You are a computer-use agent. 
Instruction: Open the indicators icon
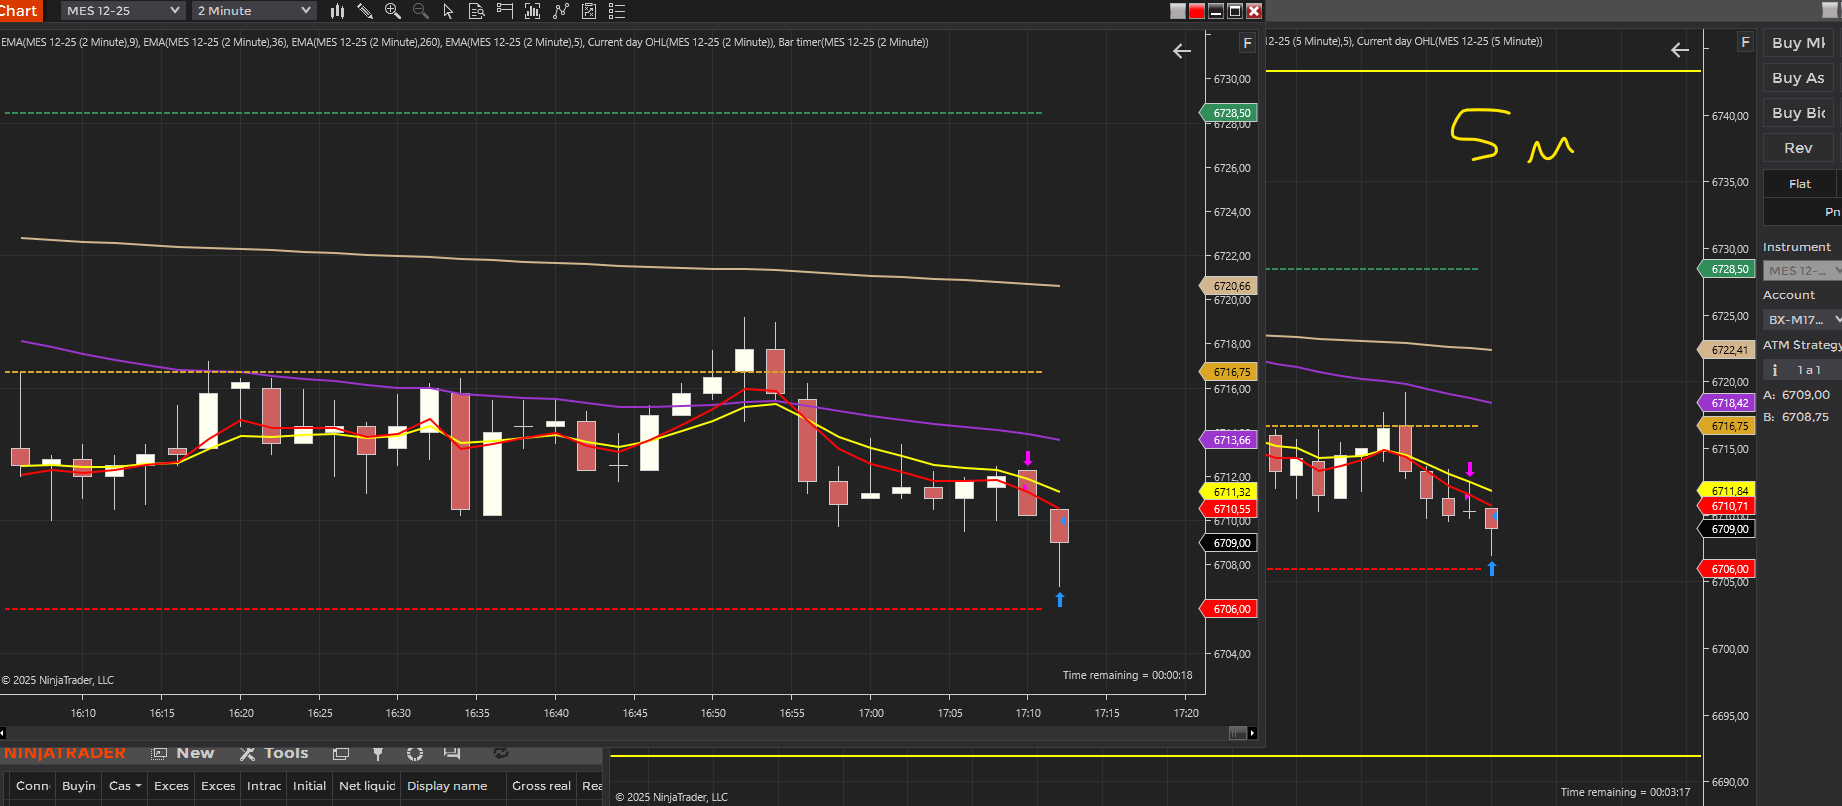(x=561, y=11)
